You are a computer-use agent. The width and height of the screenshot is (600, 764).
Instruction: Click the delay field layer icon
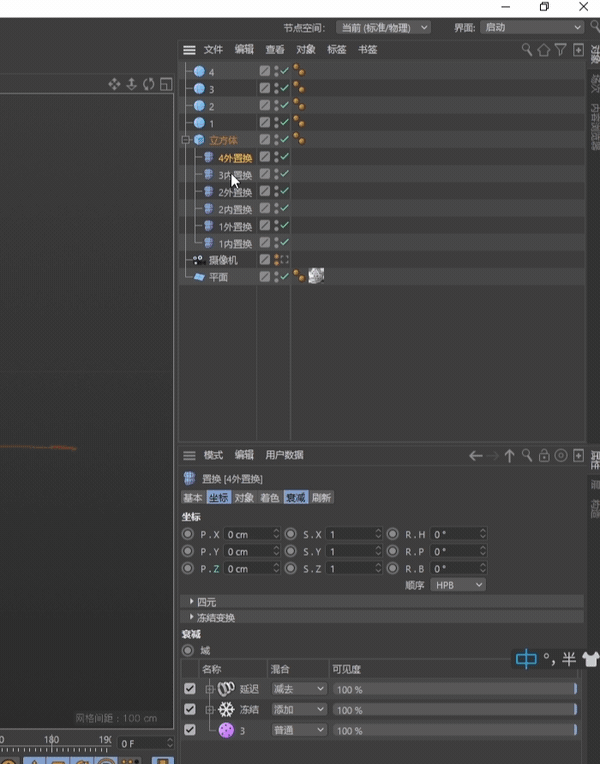click(226, 688)
